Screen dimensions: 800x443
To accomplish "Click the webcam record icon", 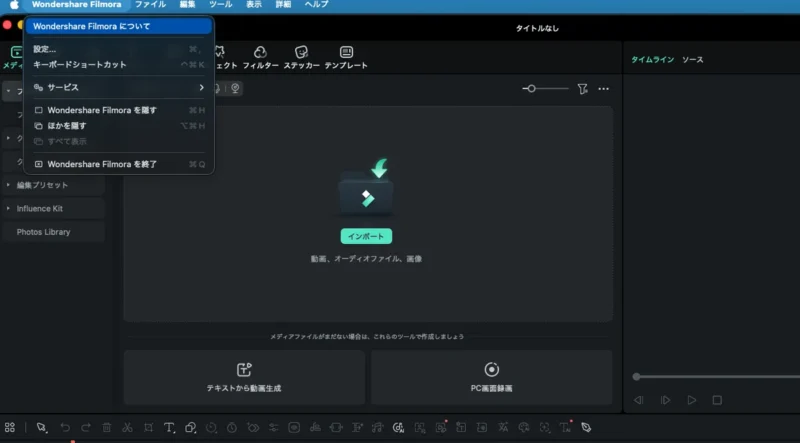I will 235,88.
